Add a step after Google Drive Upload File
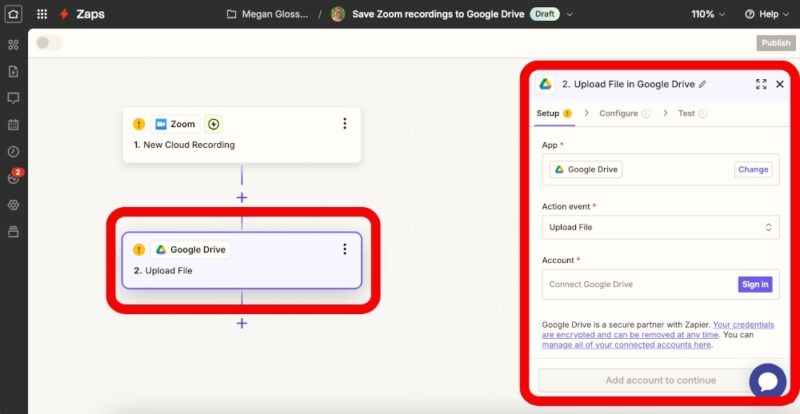Viewport: 800px width, 414px height. tap(242, 323)
